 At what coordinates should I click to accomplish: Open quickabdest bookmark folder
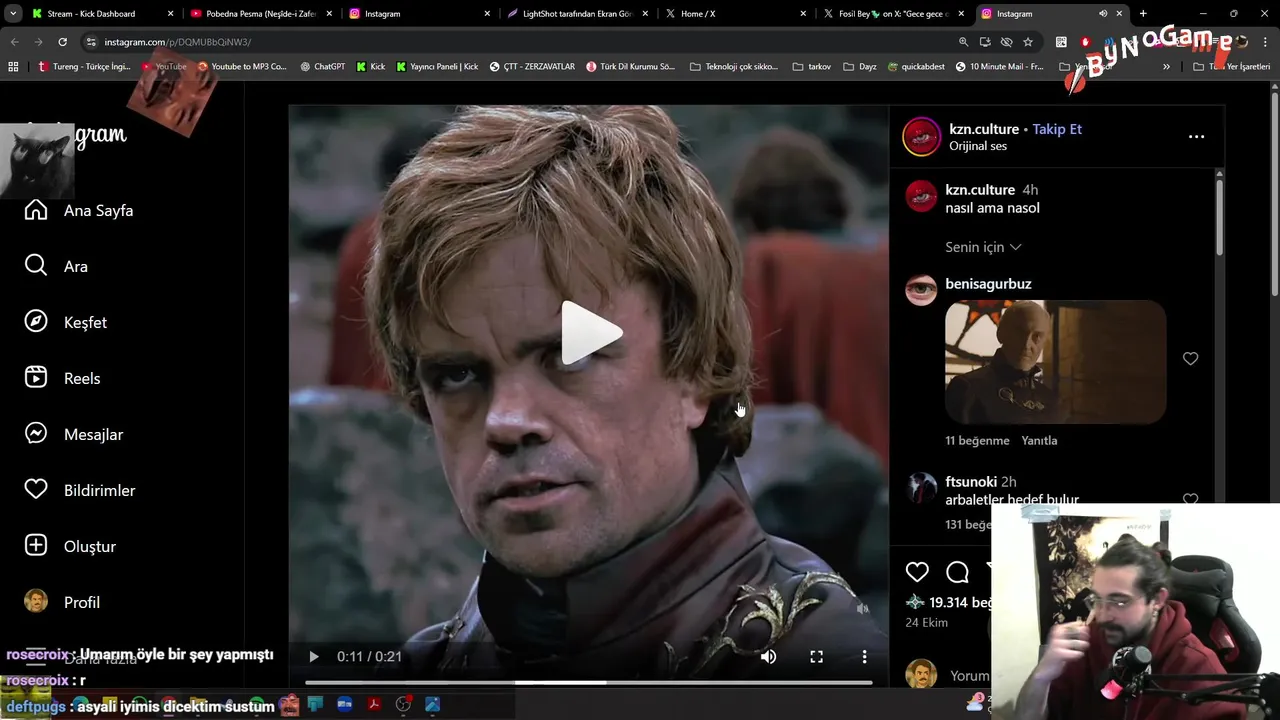[915, 66]
